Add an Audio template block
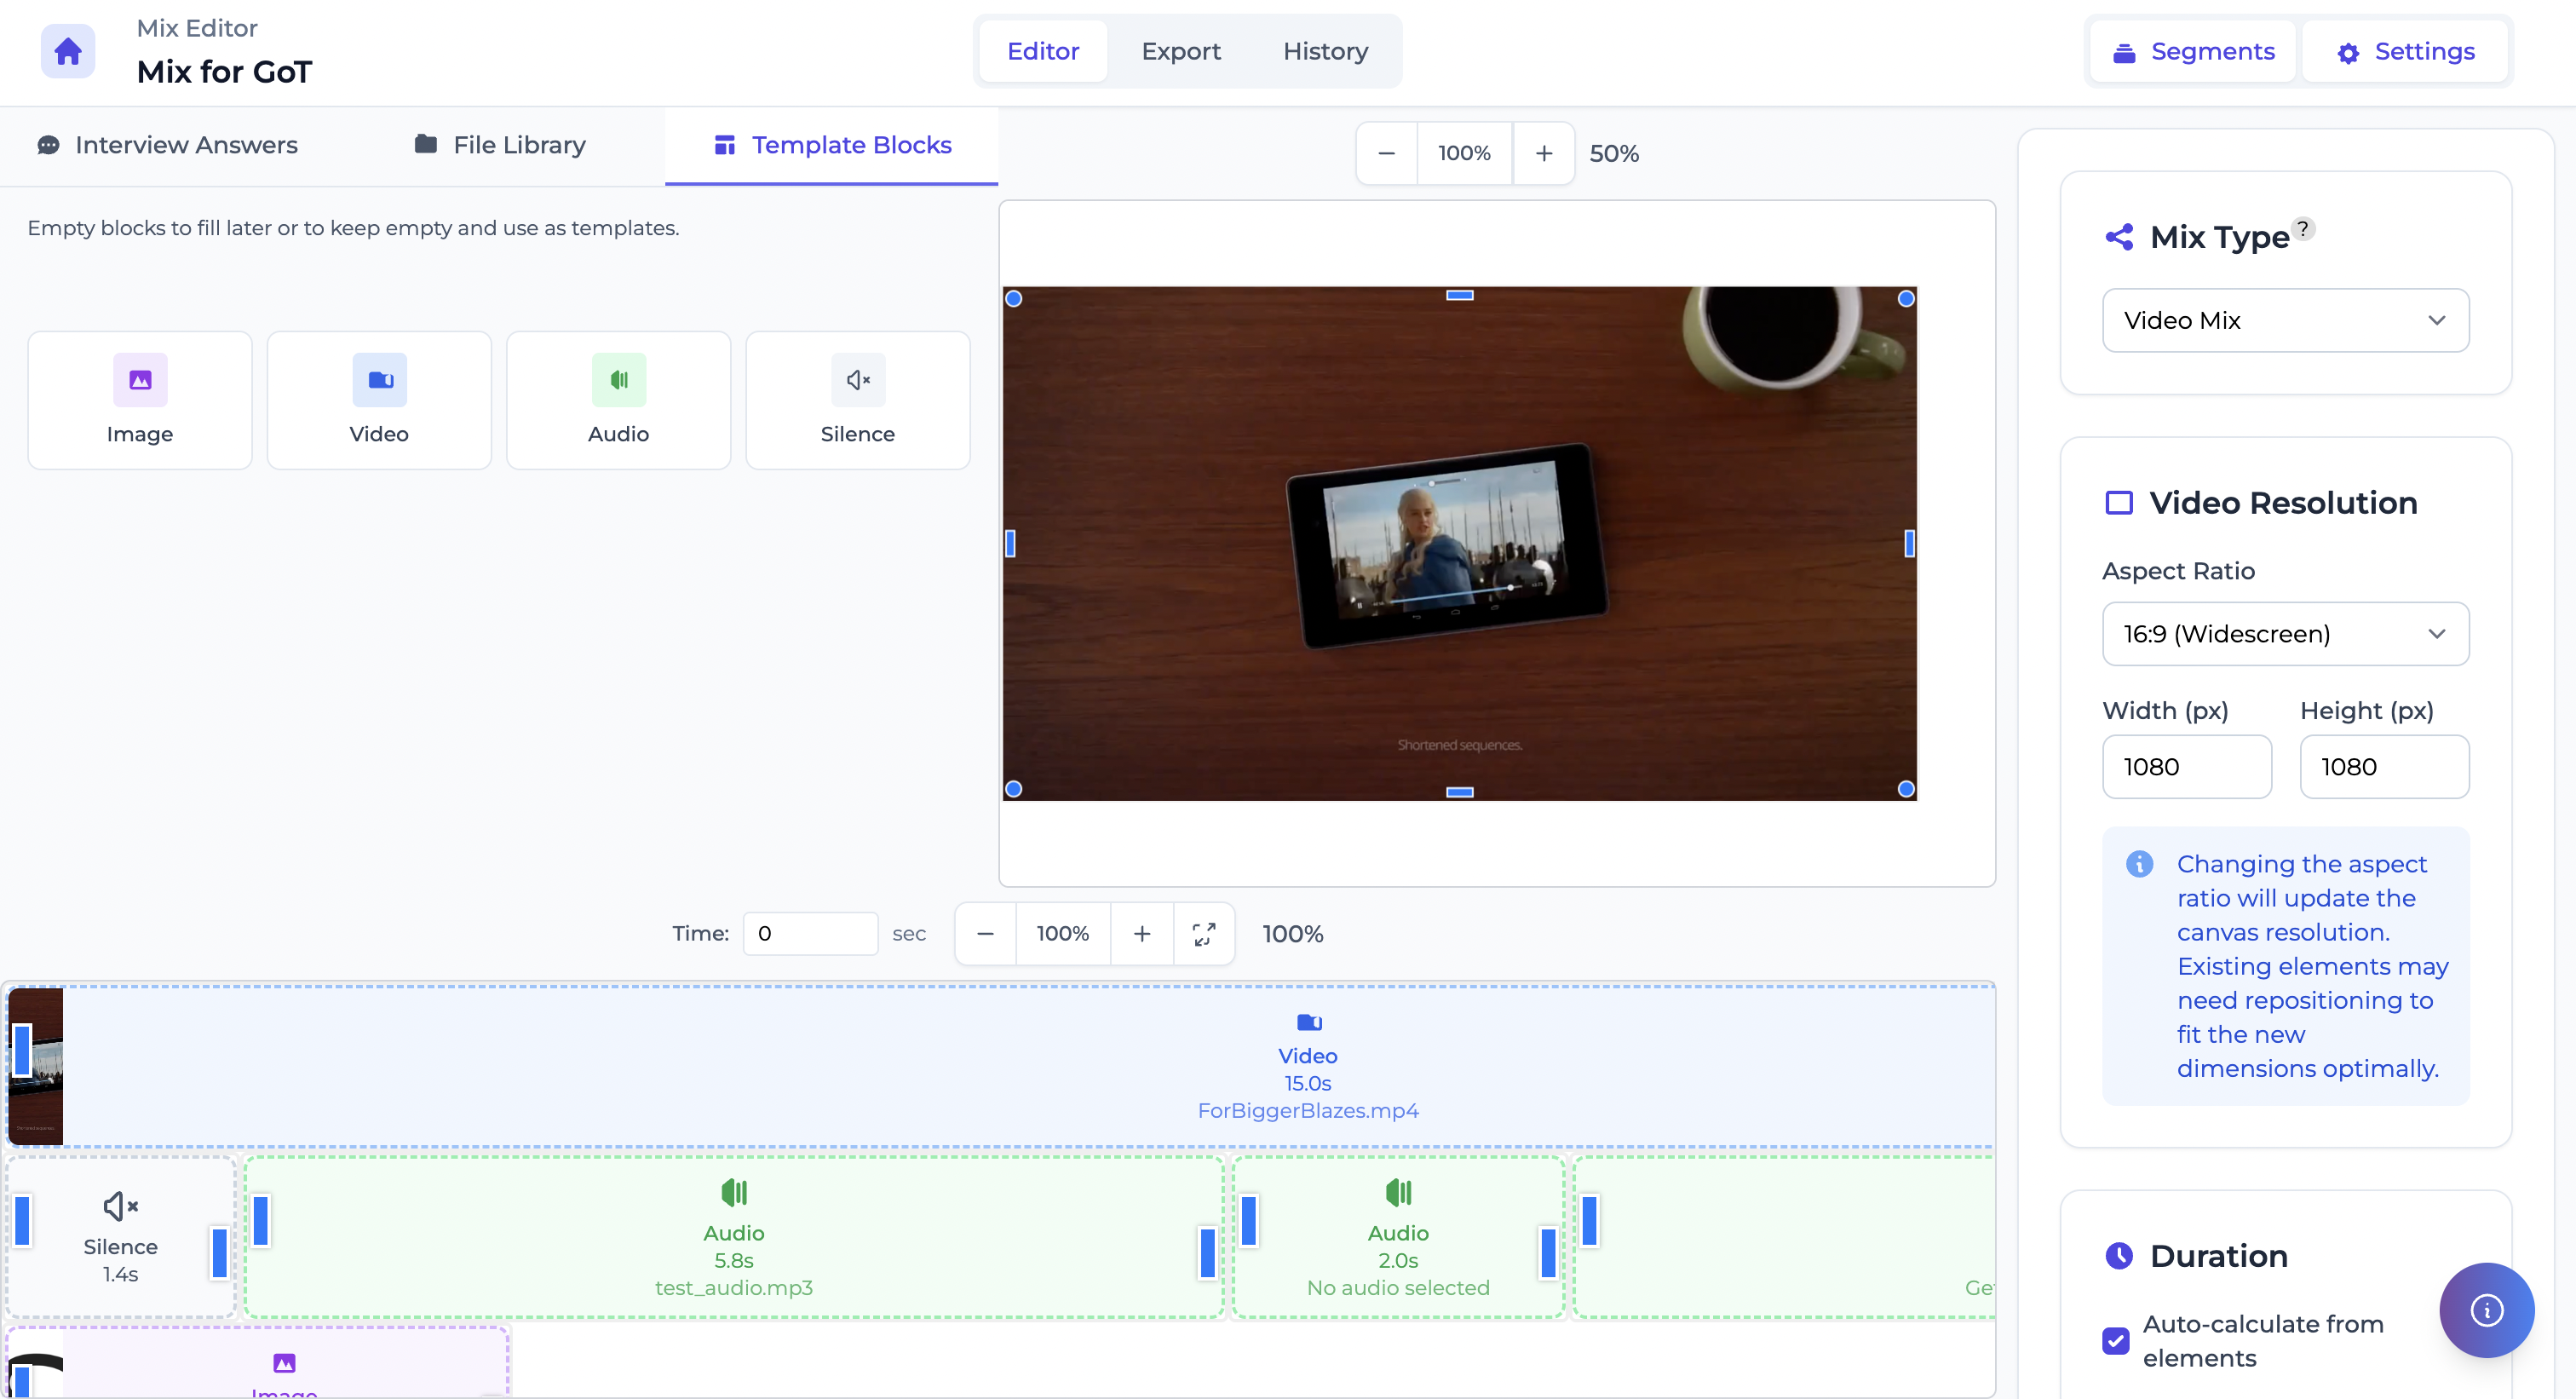This screenshot has width=2576, height=1399. [618, 400]
